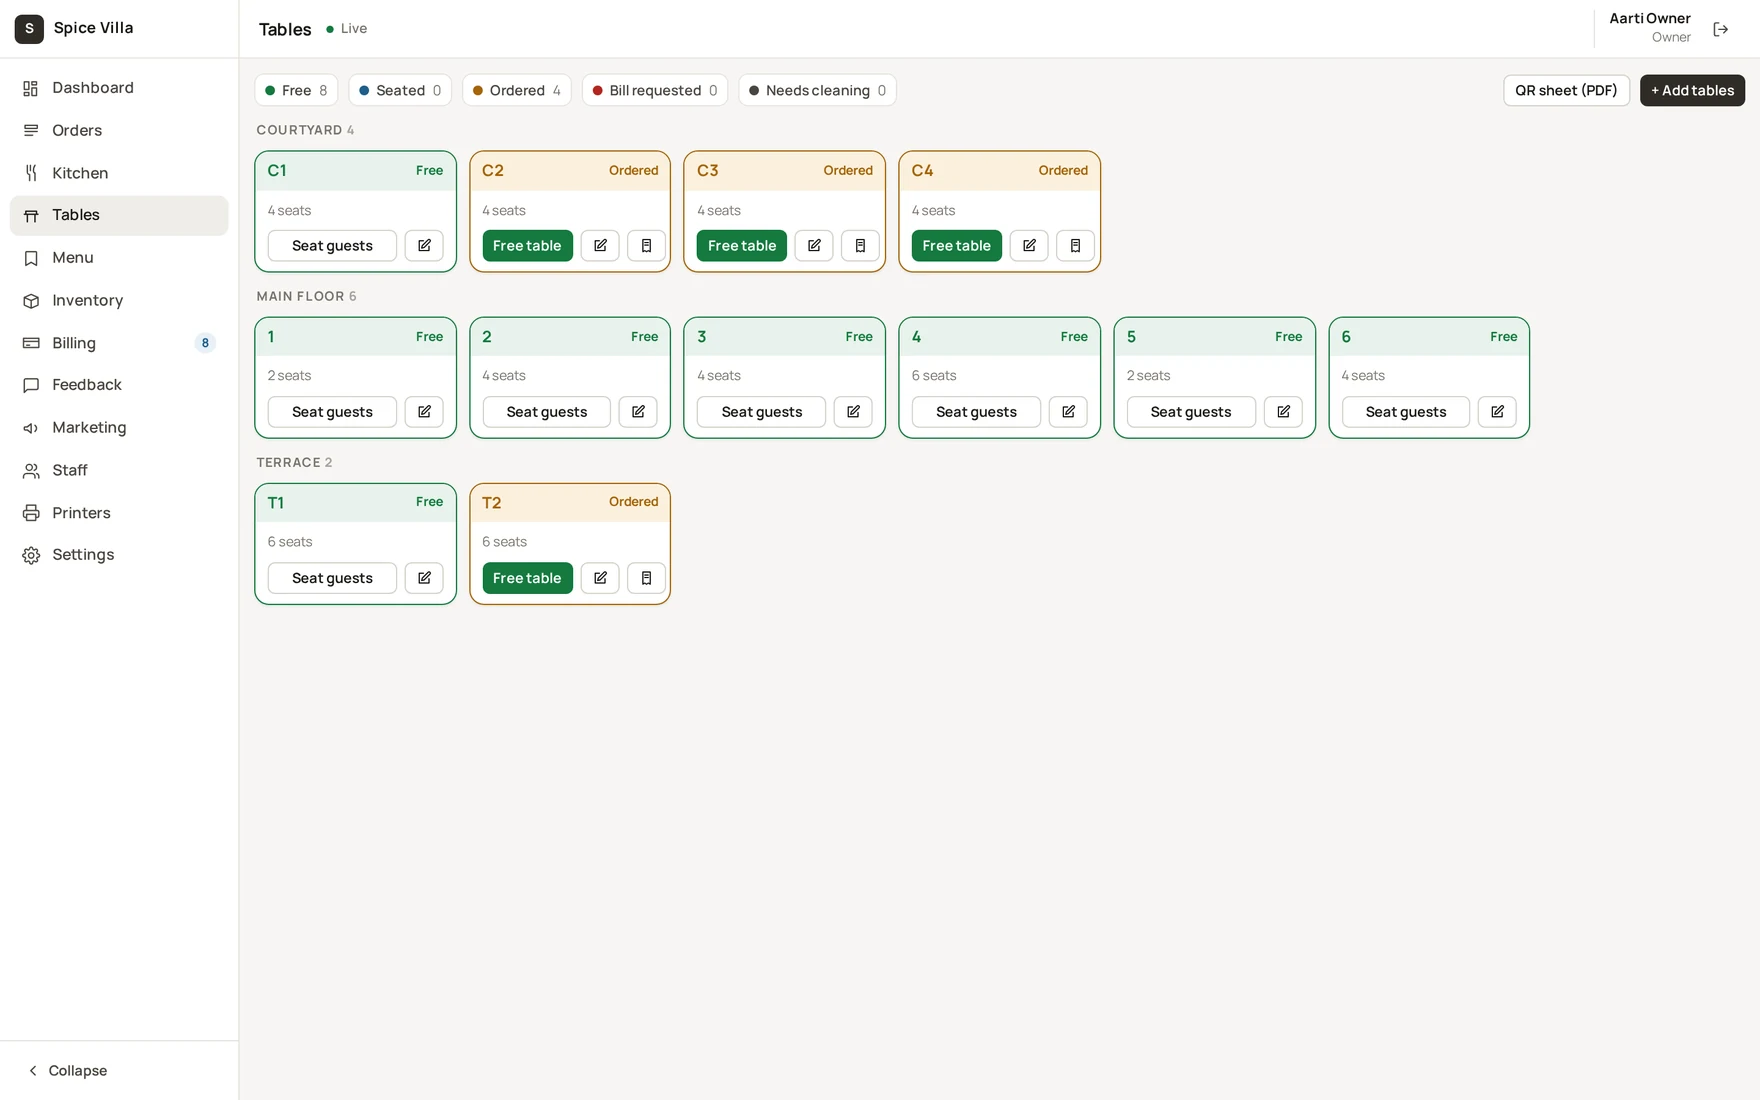
Task: Click the edit icon on table T1
Action: point(424,578)
